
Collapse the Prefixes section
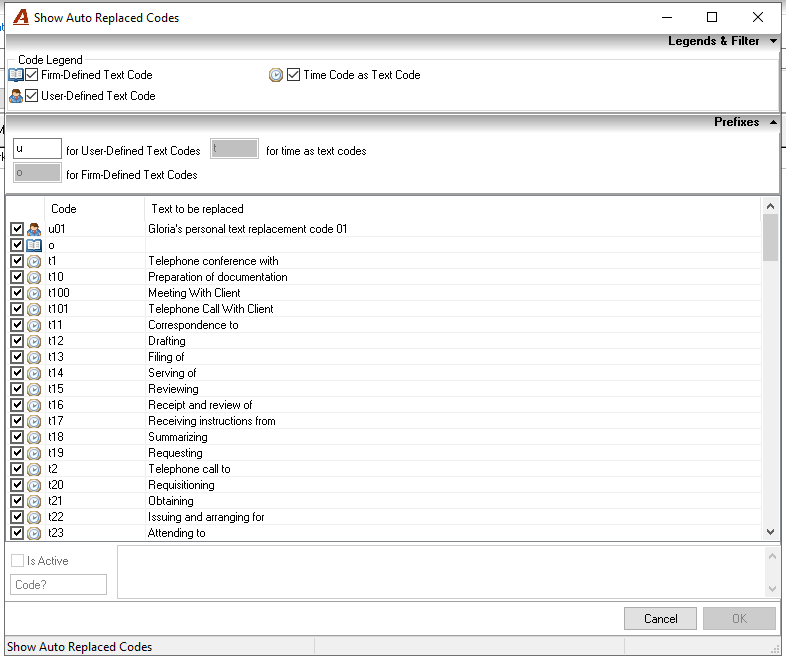[773, 122]
